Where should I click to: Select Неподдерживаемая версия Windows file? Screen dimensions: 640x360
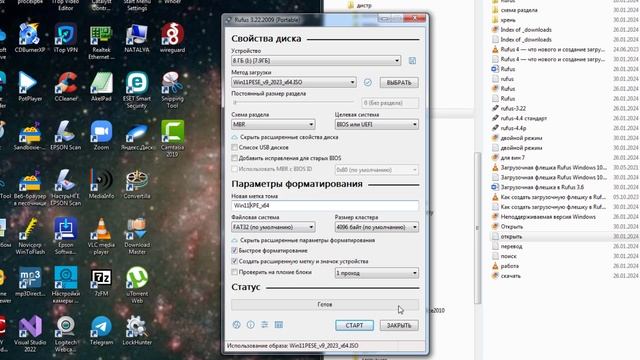tap(544, 217)
